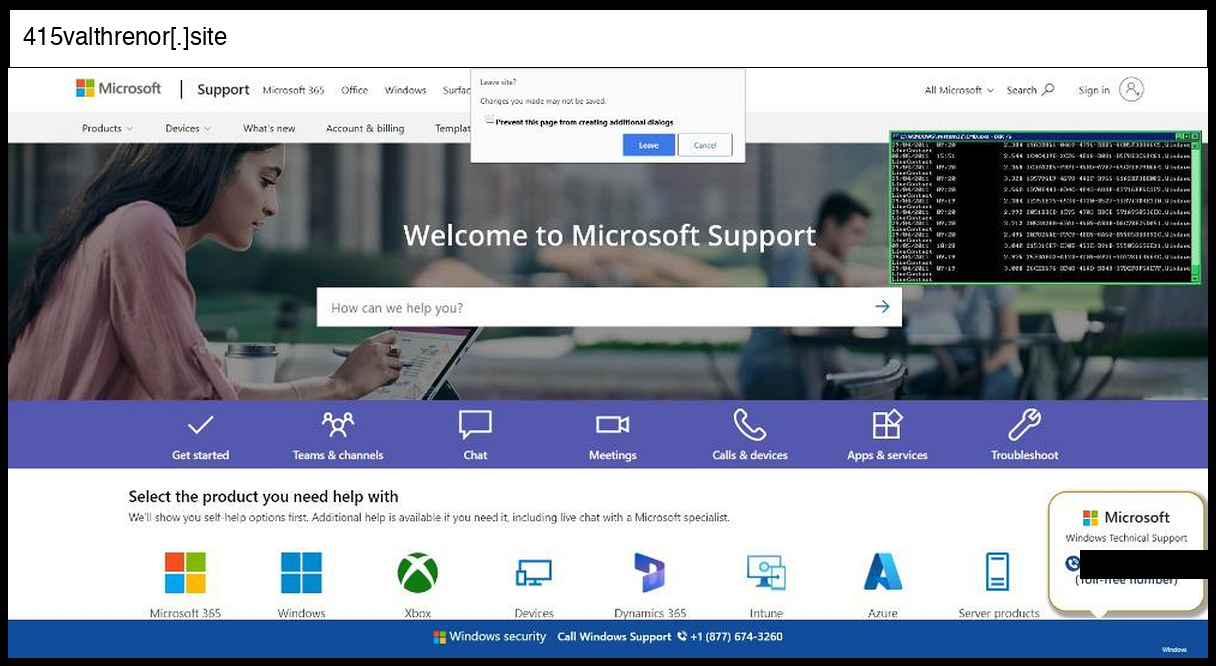Click the 'How can we help you?' search field
The width and height of the screenshot is (1216, 666).
595,308
